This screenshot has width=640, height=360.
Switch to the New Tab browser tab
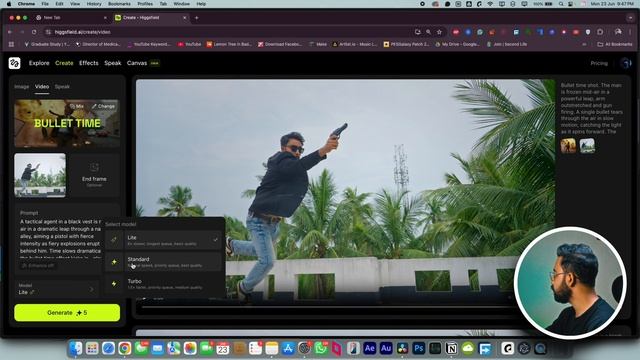coord(71,18)
